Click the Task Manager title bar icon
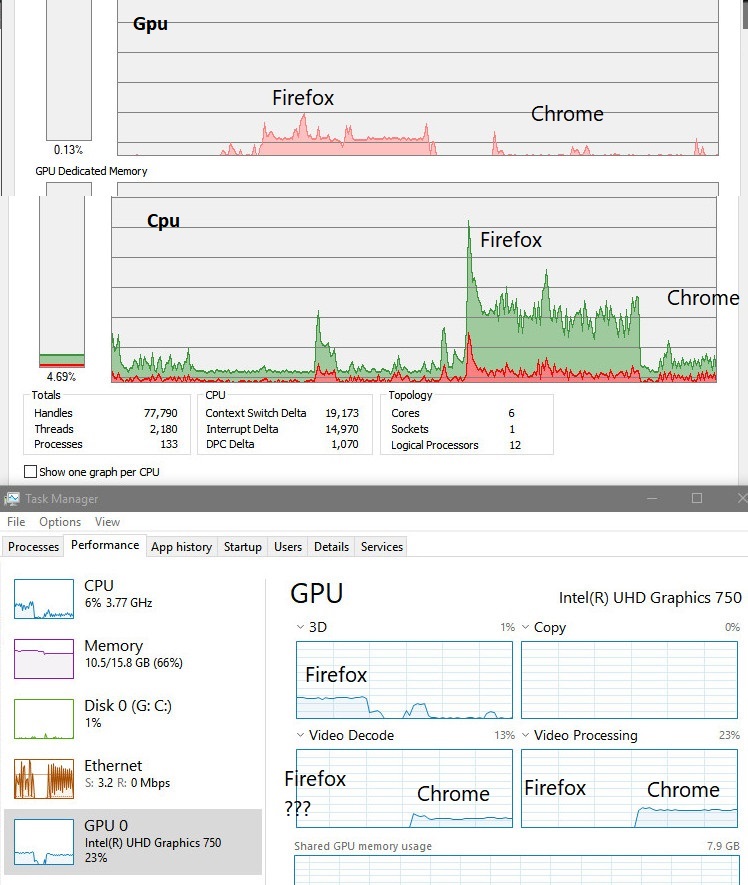 tap(12, 499)
